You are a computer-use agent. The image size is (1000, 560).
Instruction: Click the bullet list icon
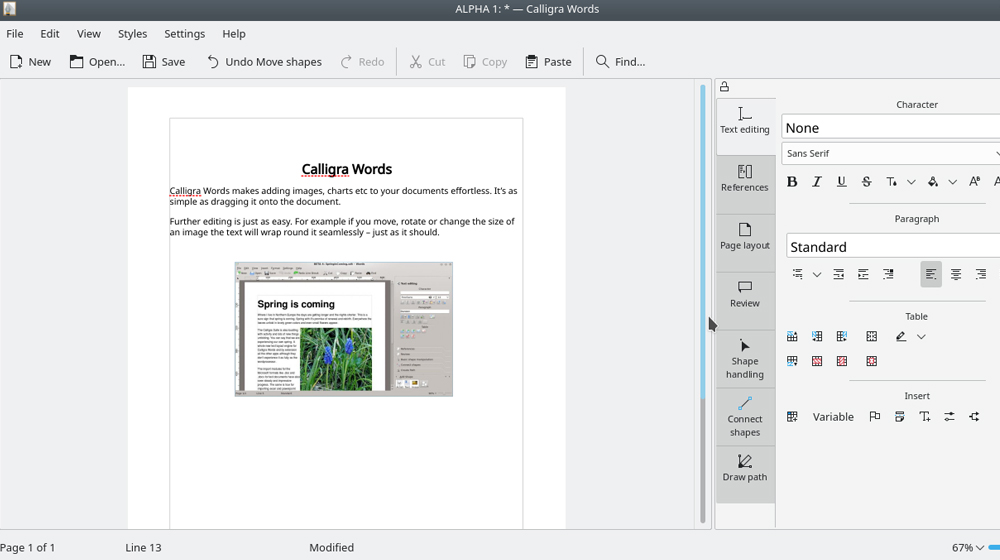pyautogui.click(x=797, y=274)
